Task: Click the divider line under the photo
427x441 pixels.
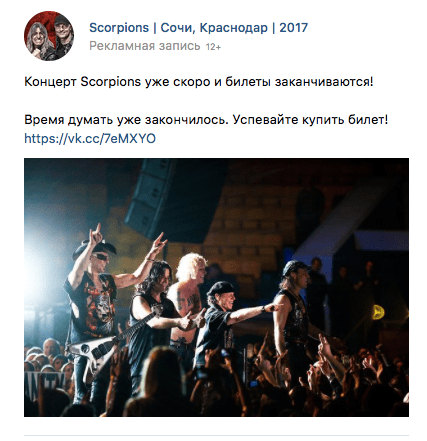Action: point(216,435)
